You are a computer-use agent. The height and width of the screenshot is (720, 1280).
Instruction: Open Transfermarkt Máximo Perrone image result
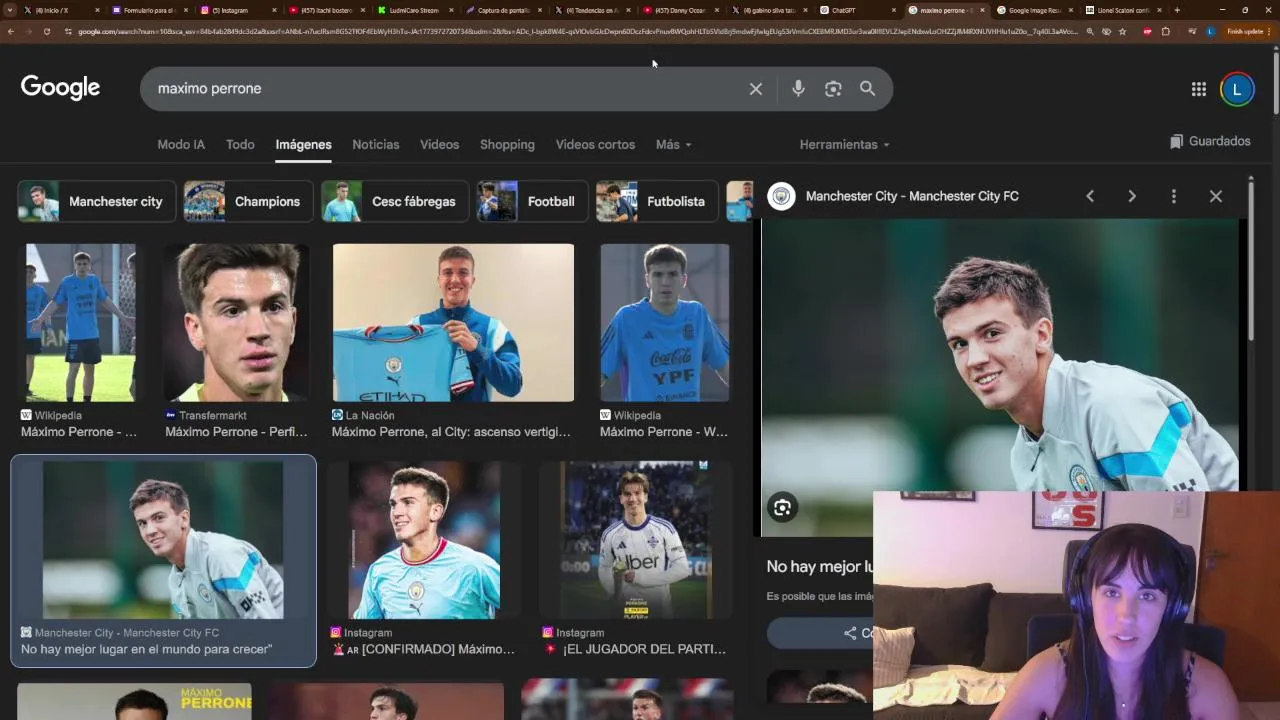(x=237, y=323)
